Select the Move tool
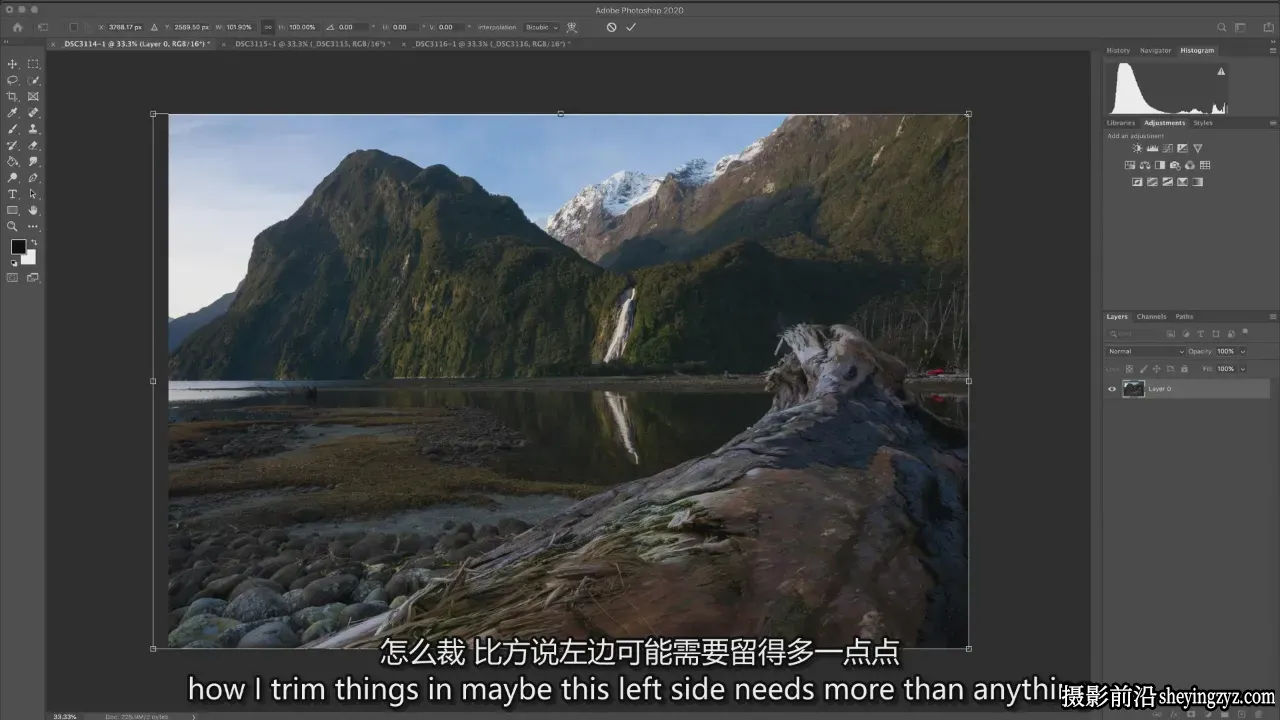This screenshot has width=1280, height=720. (x=13, y=64)
